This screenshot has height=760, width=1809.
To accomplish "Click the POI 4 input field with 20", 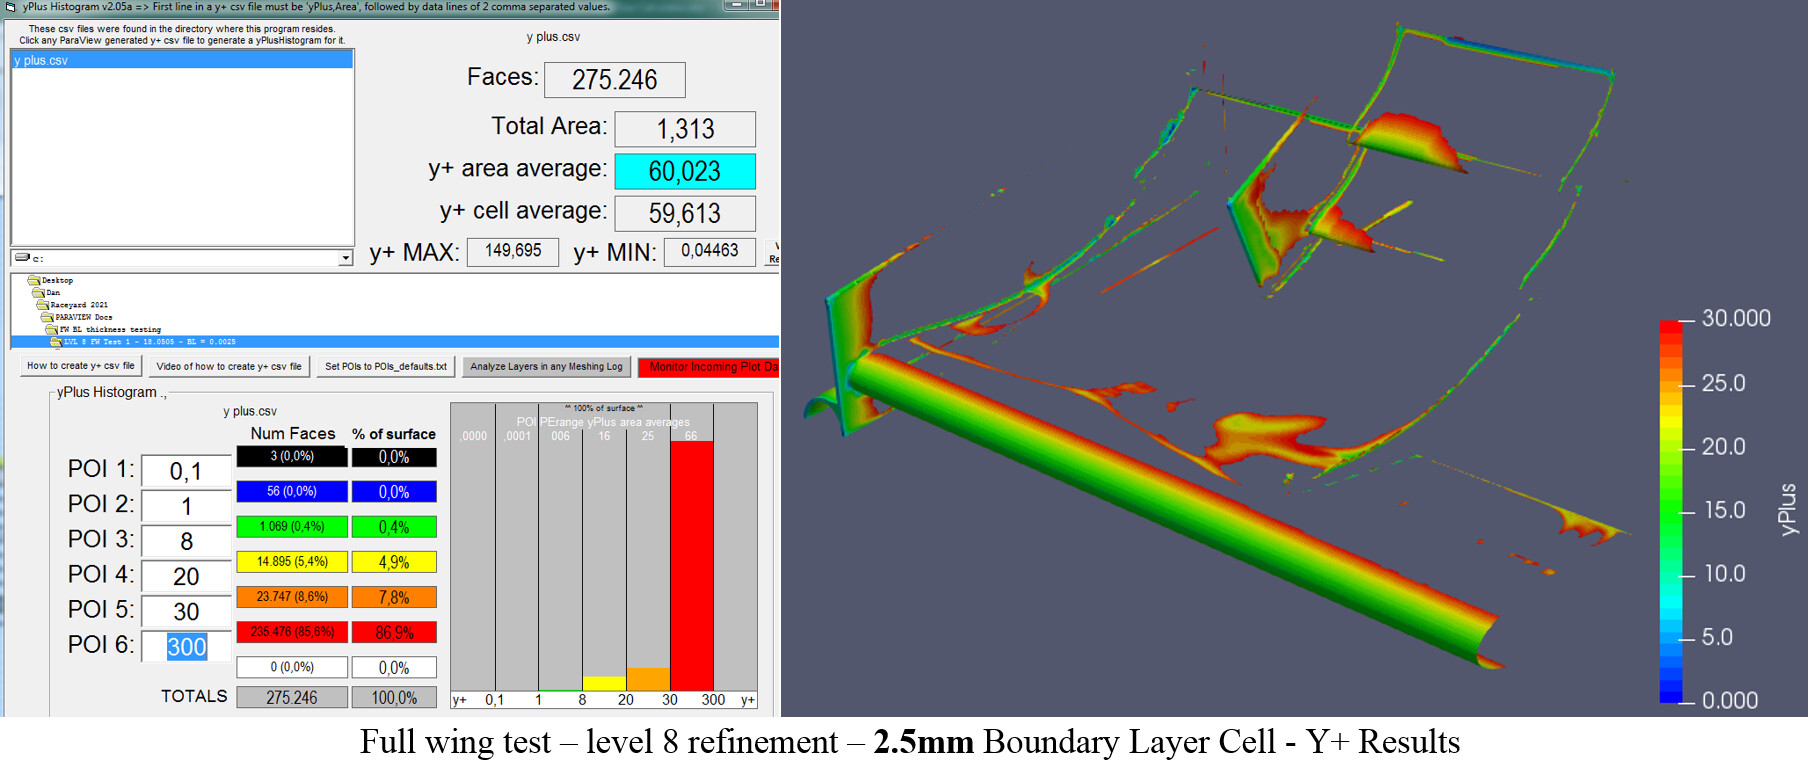I will coord(186,577).
